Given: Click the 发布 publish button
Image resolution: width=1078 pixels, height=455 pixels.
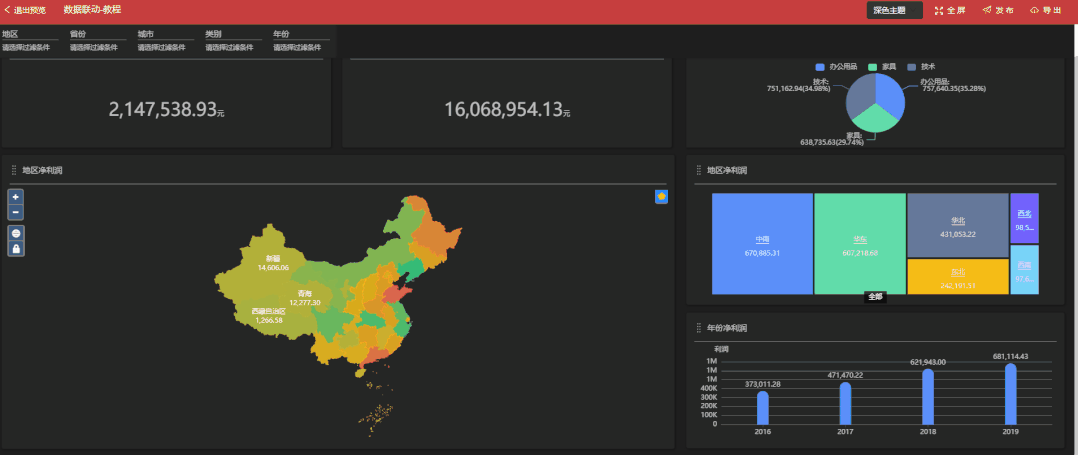Looking at the screenshot, I should click(998, 10).
